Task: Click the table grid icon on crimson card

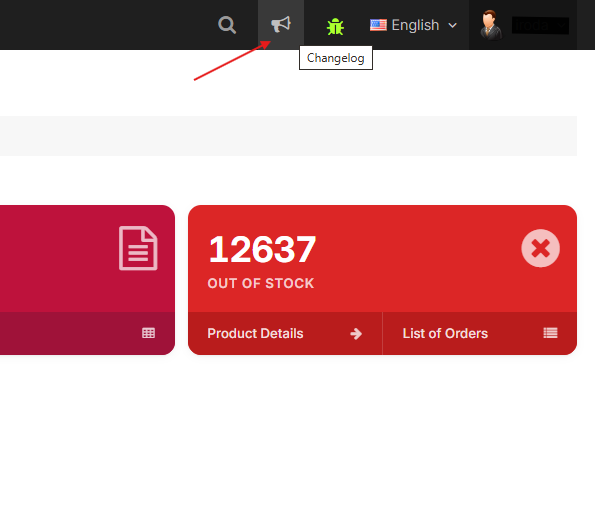Action: pyautogui.click(x=148, y=333)
